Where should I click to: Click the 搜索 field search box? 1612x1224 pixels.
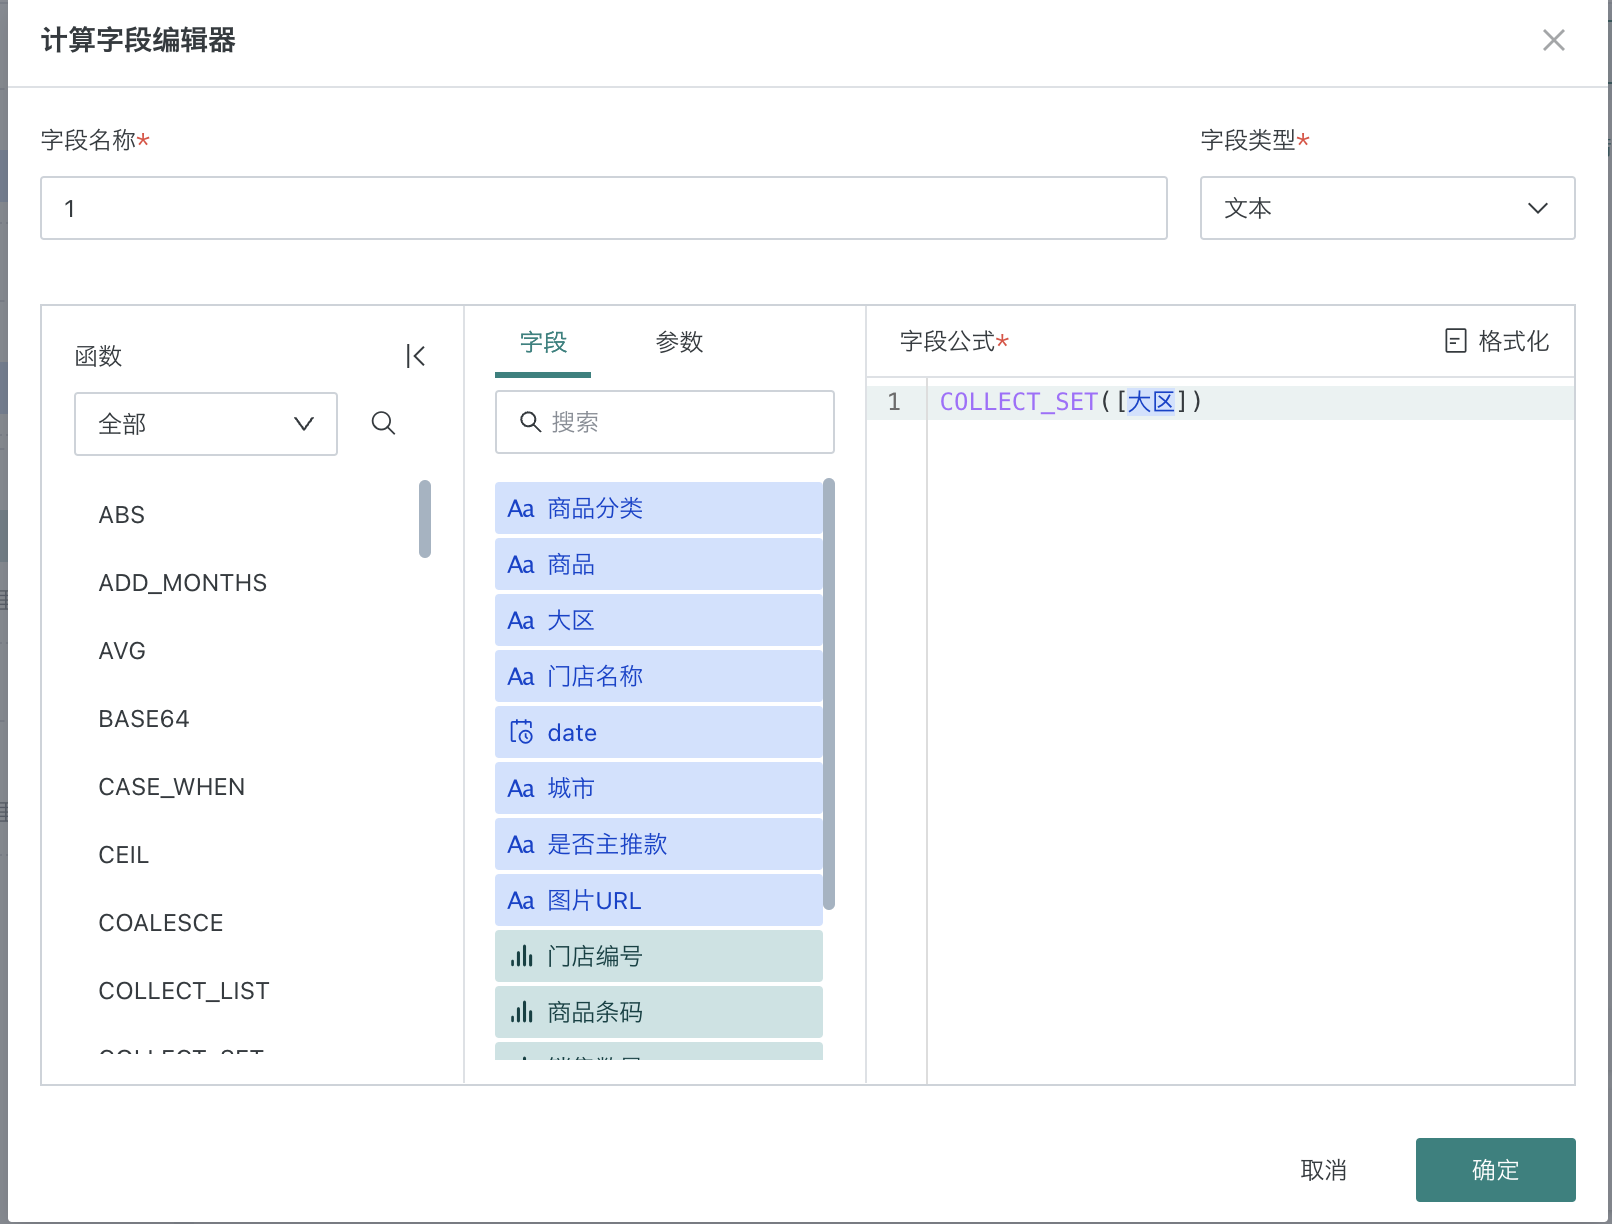[x=664, y=422]
